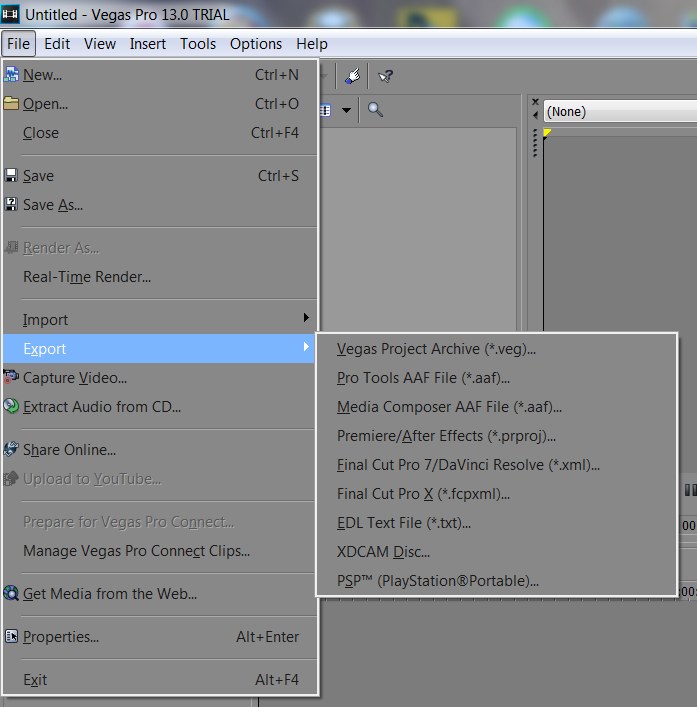697x707 pixels.
Task: Click the Properties icon in File menu
Action: click(x=11, y=636)
